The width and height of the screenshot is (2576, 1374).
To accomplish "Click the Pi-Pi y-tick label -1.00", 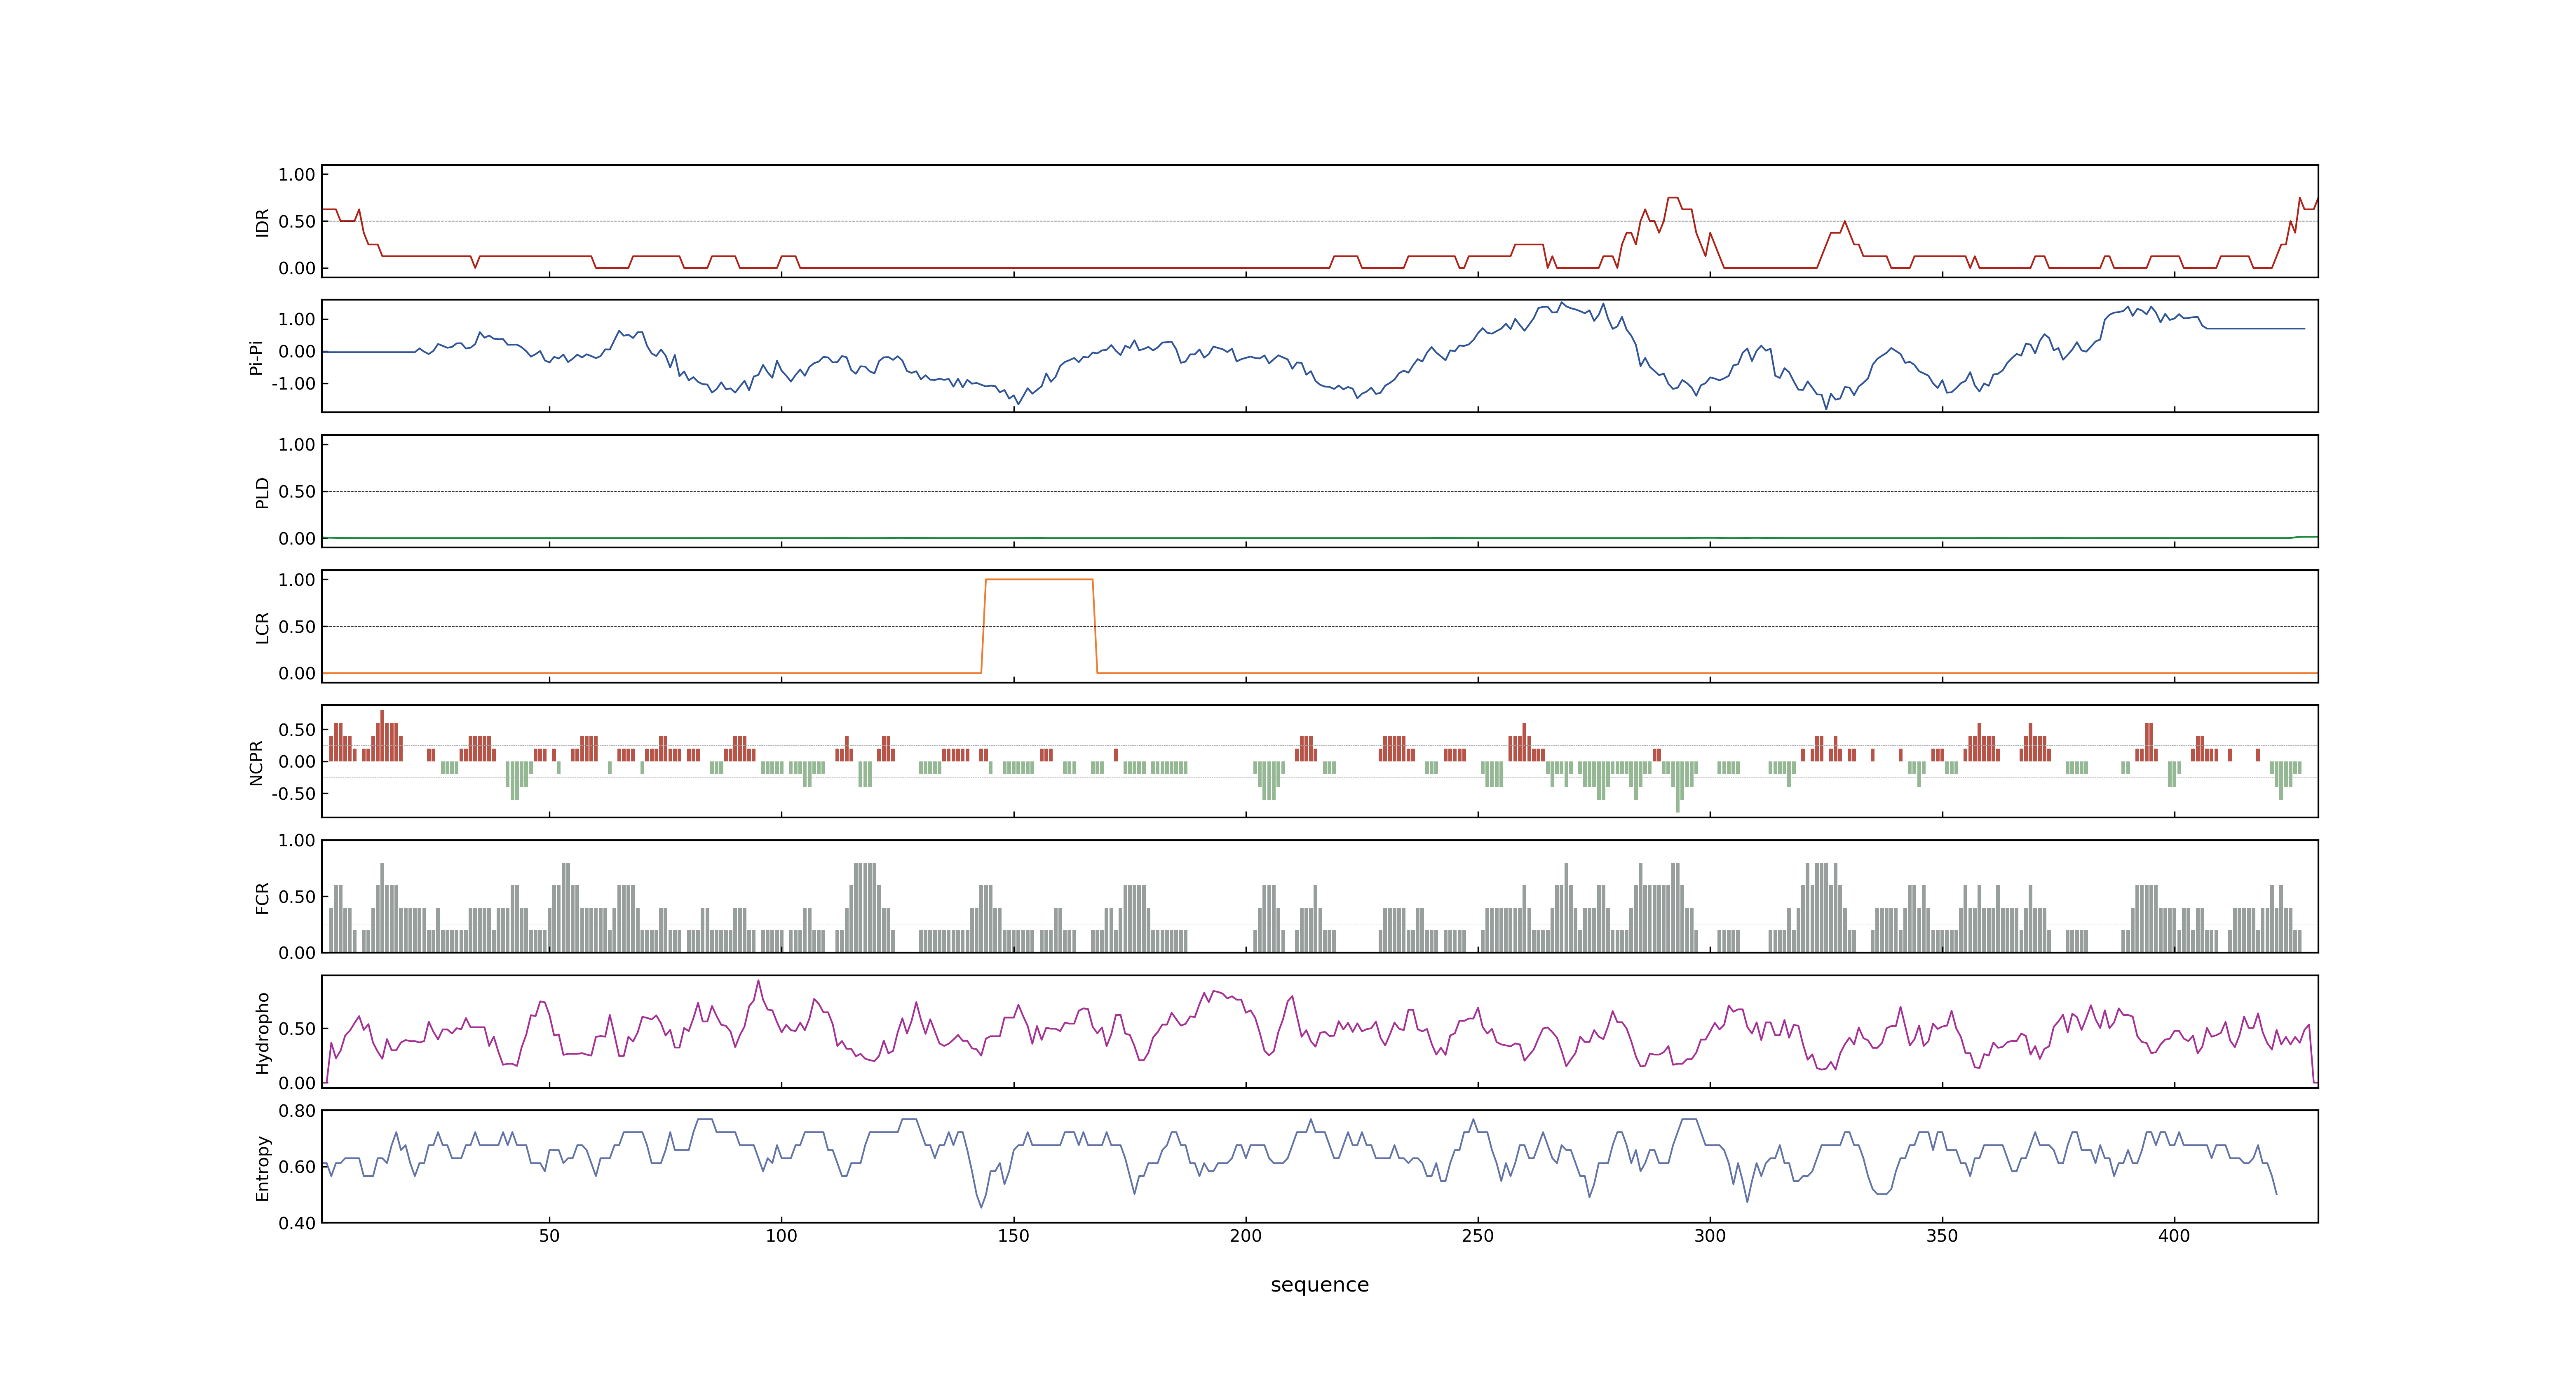I will pyautogui.click(x=293, y=384).
